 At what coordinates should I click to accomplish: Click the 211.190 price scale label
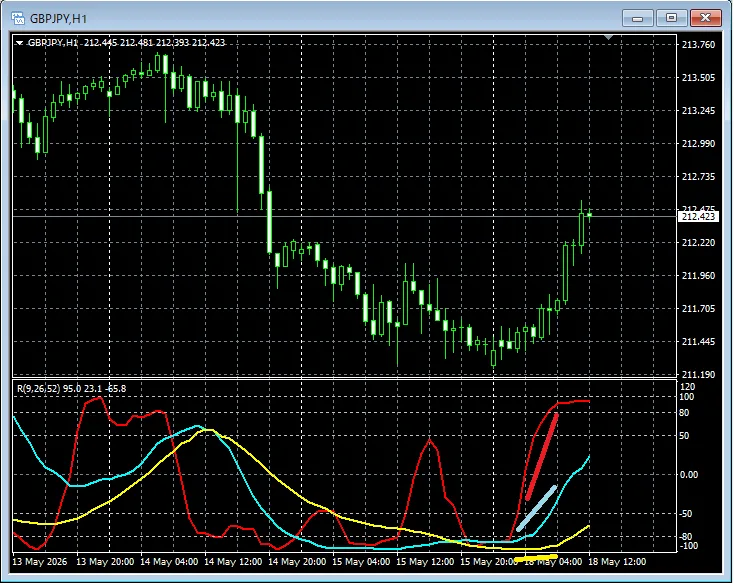pos(698,375)
